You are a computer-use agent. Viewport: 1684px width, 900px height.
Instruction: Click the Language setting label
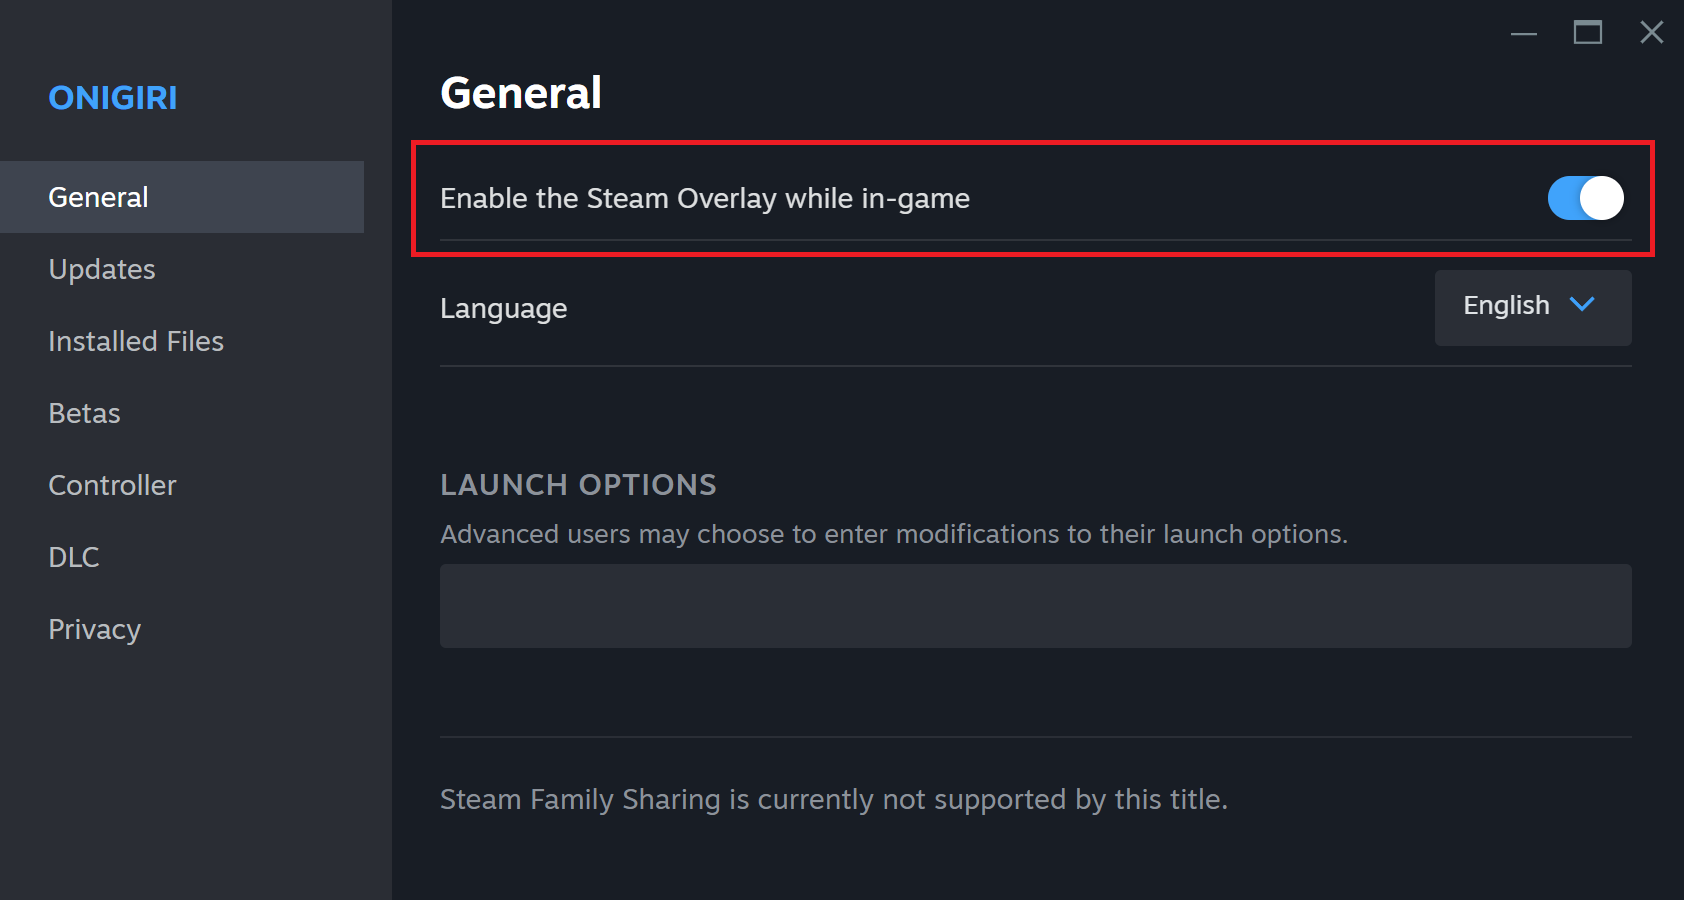click(503, 308)
